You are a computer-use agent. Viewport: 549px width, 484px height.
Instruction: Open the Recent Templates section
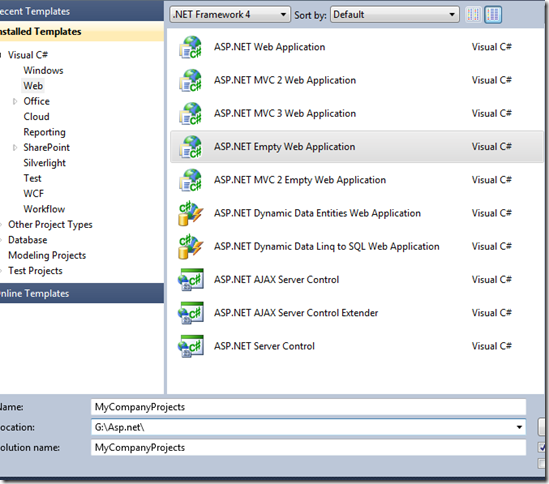point(82,11)
